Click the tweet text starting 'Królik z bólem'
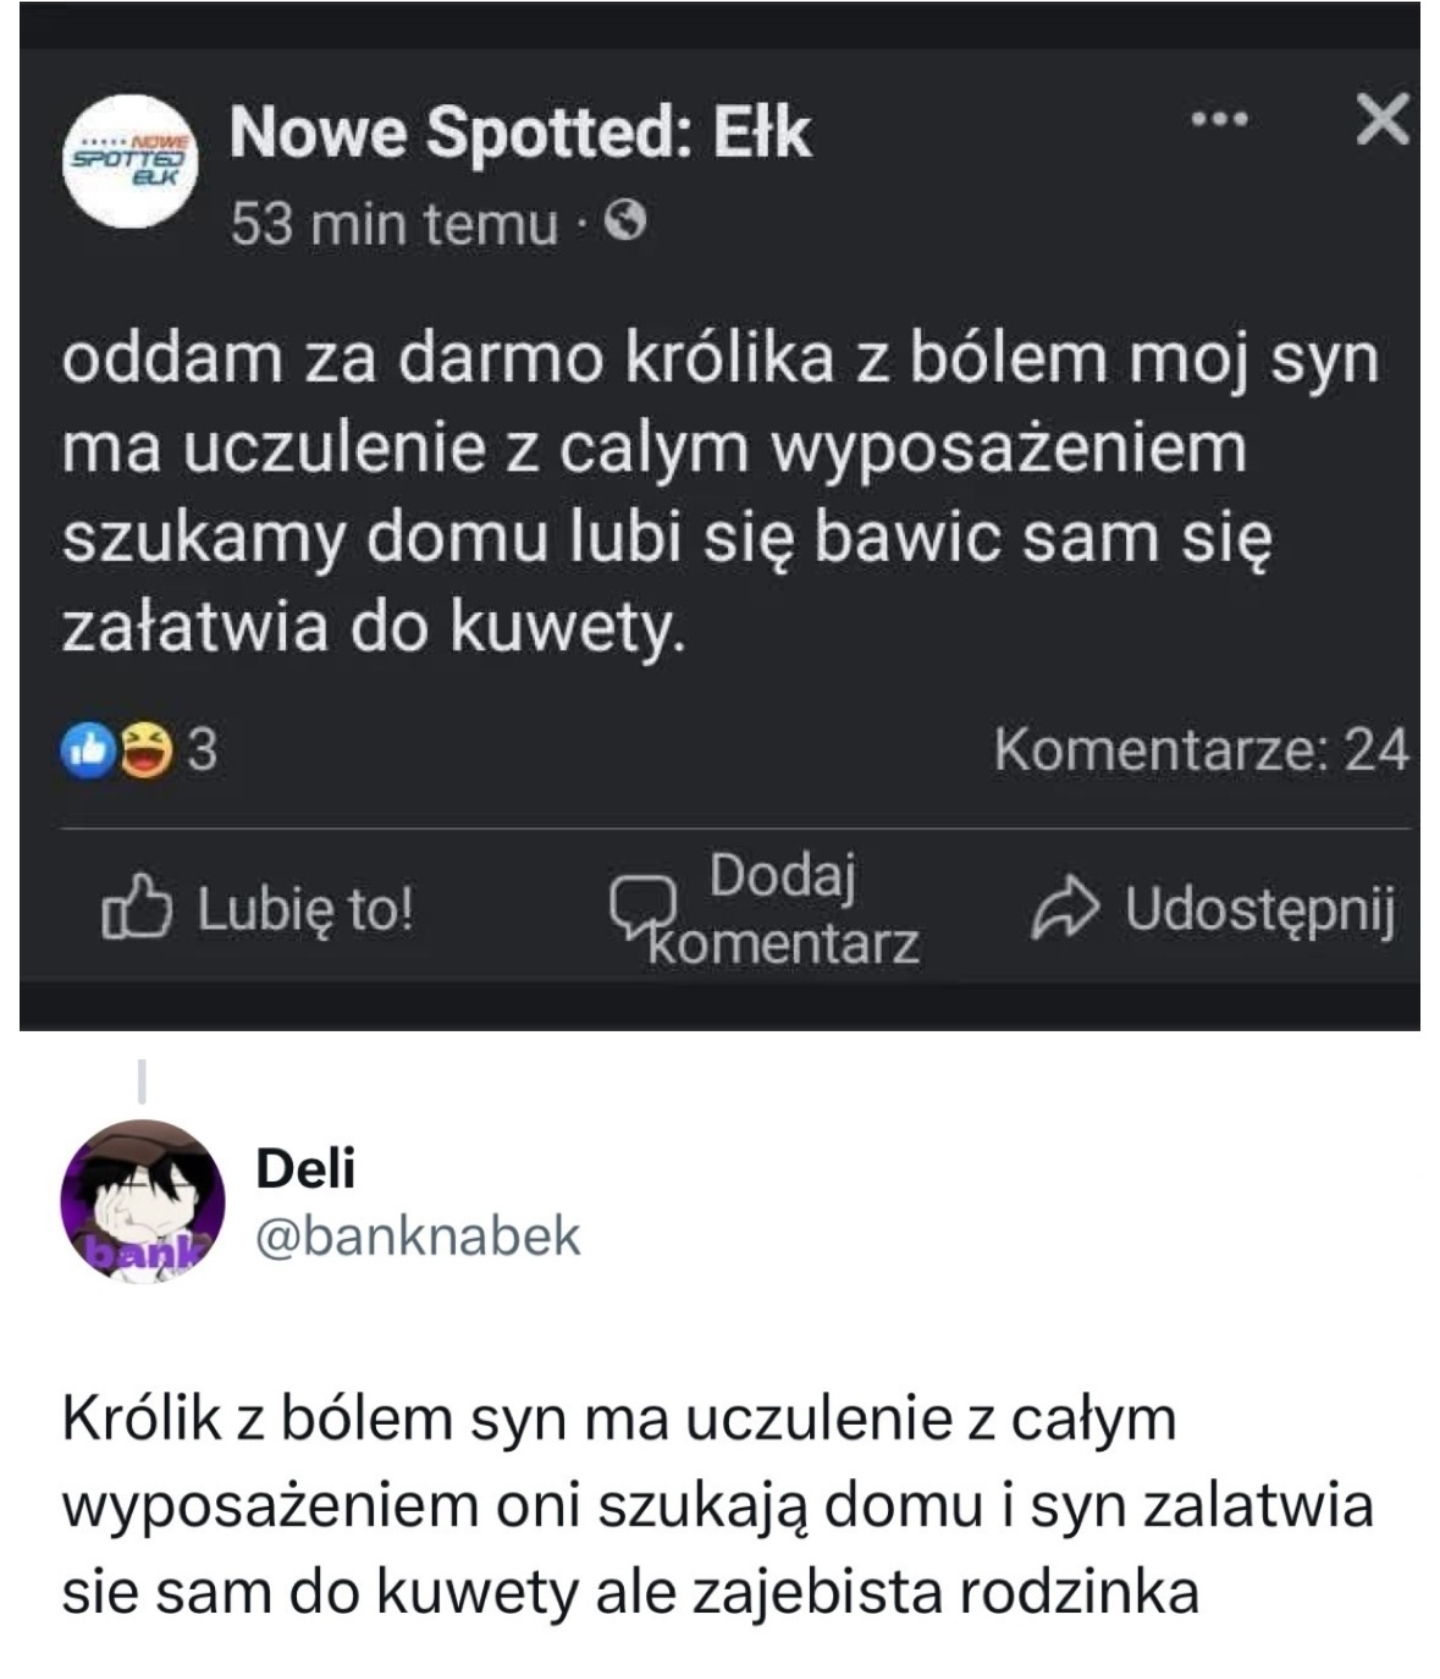 [700, 1504]
